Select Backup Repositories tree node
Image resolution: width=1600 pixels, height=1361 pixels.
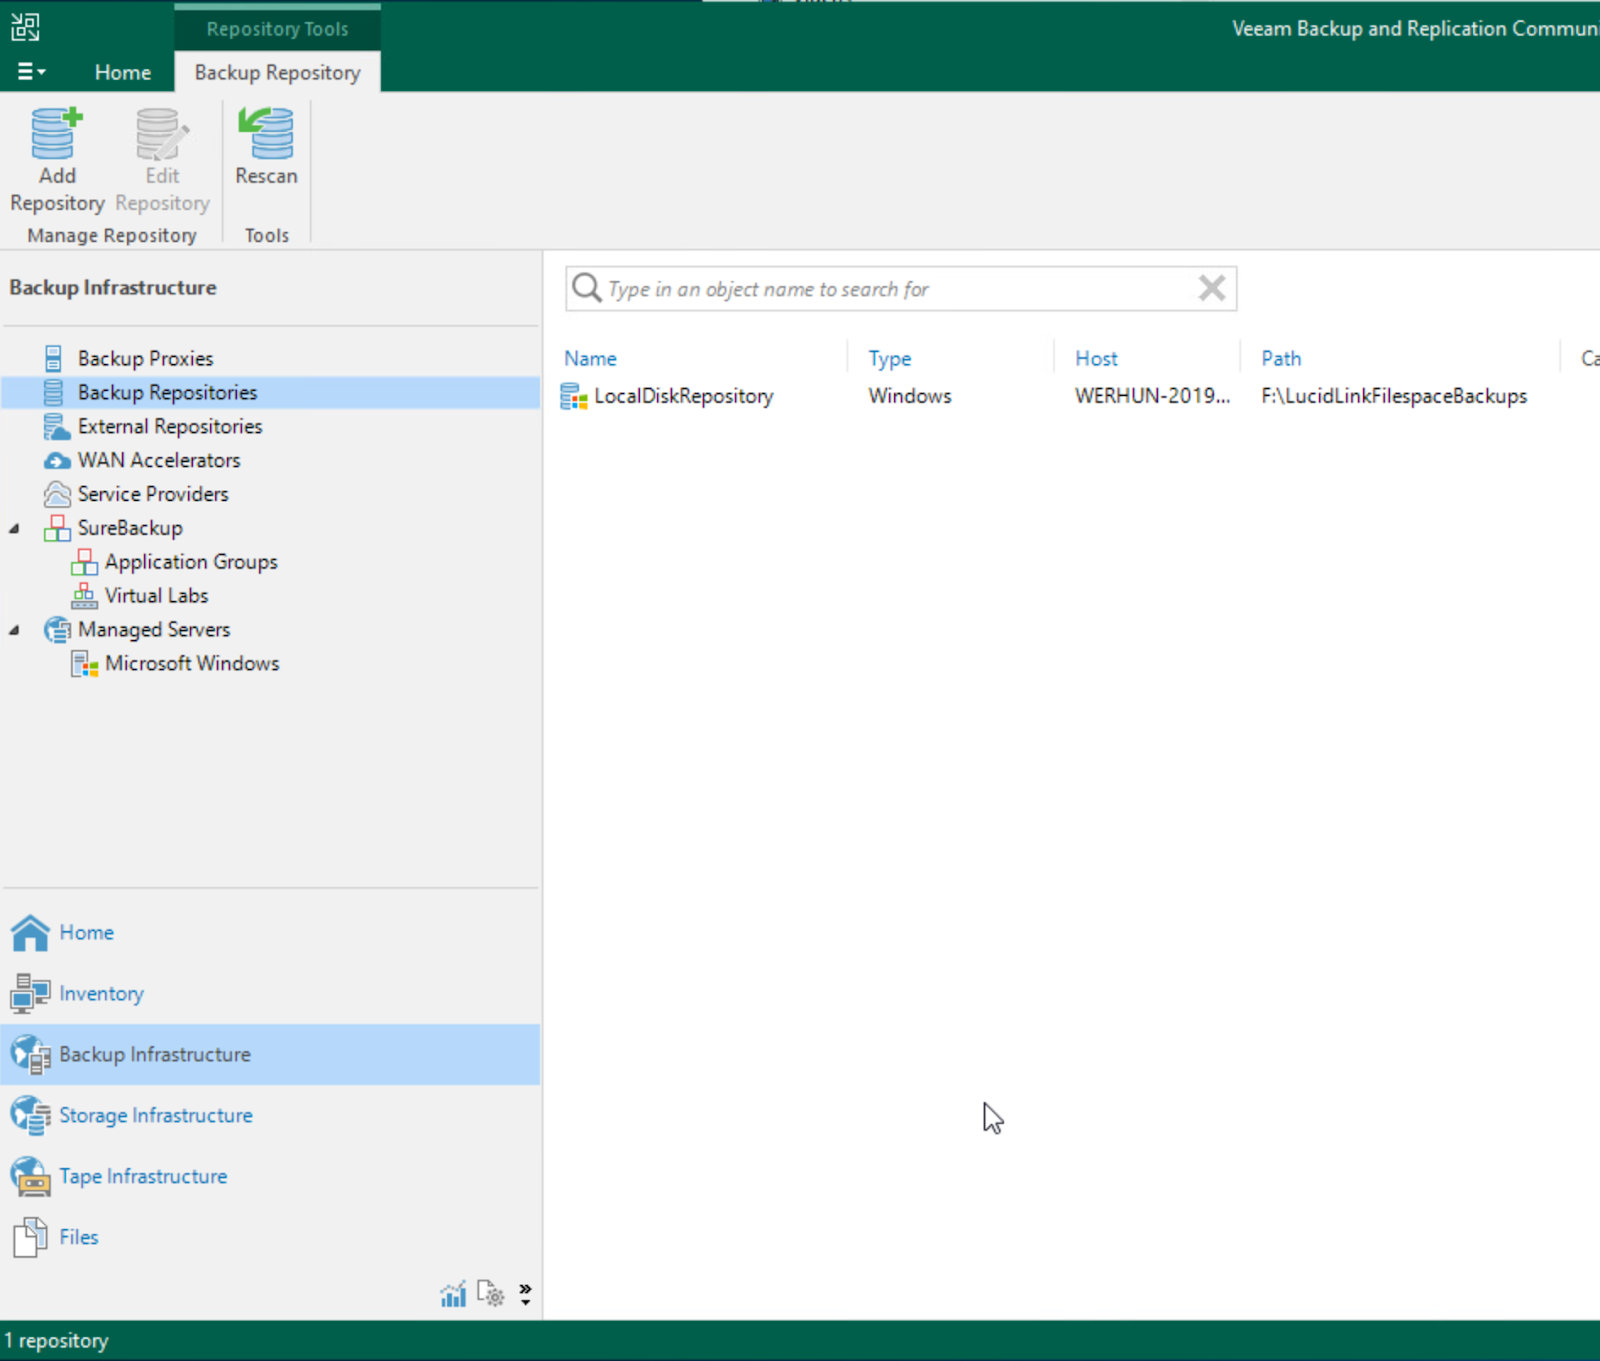tap(168, 392)
